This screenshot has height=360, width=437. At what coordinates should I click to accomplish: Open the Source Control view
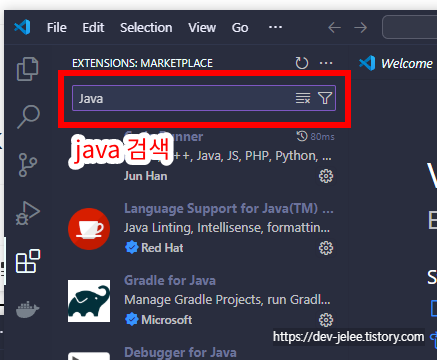[x=28, y=165]
